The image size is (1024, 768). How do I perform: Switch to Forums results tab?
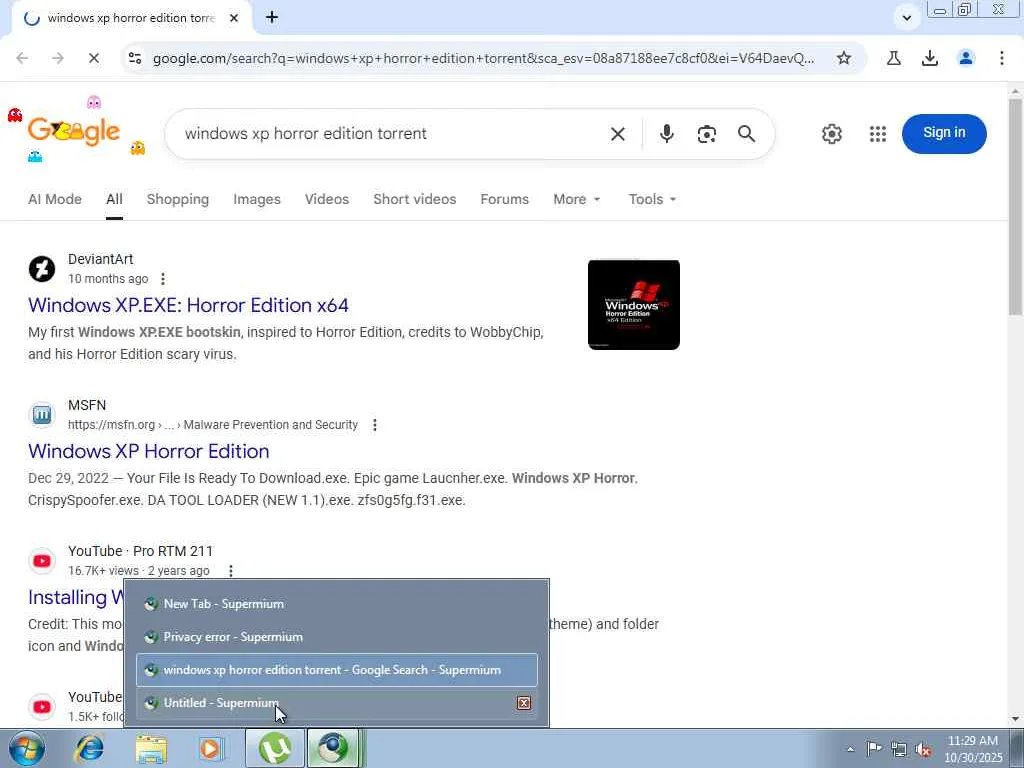[x=504, y=199]
